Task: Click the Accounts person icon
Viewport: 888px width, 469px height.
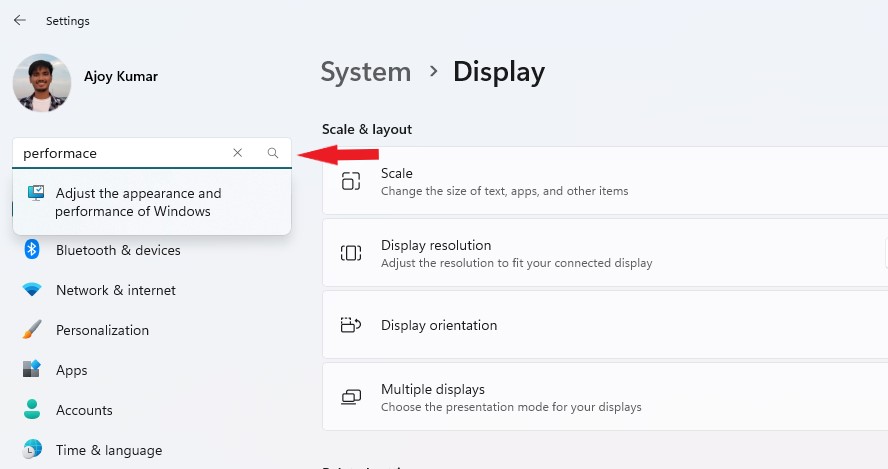Action: click(32, 410)
